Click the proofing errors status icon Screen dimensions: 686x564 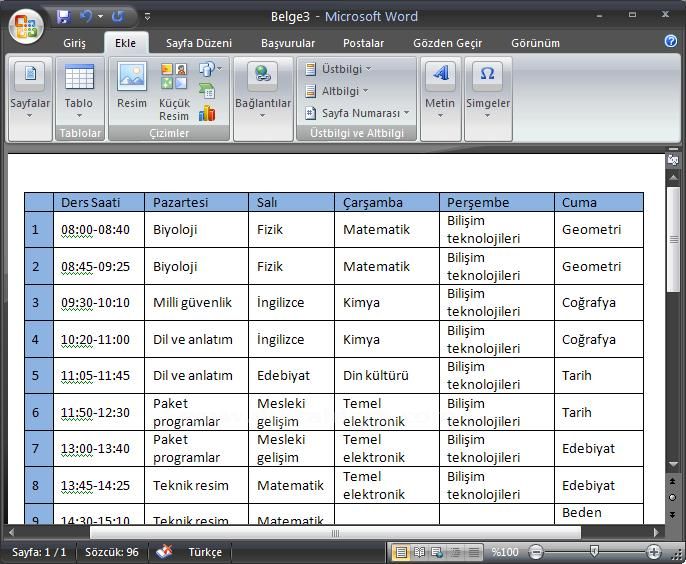(164, 552)
